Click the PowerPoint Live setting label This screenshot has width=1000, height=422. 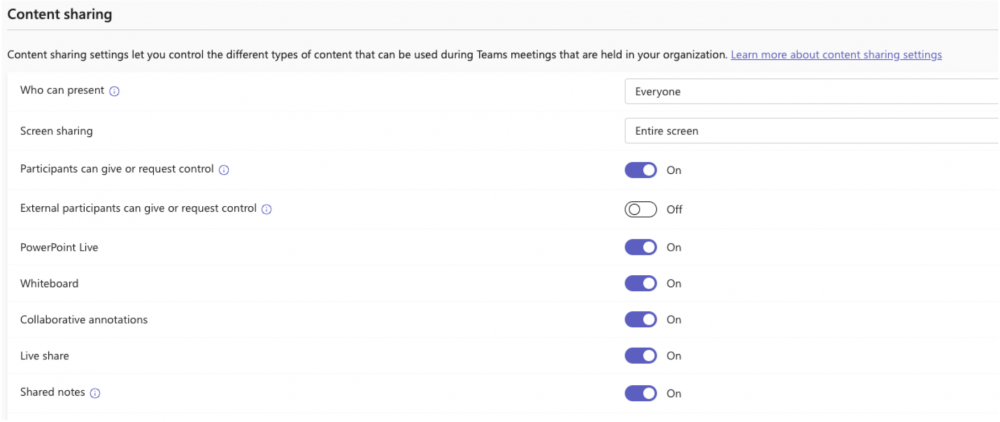pyautogui.click(x=59, y=247)
